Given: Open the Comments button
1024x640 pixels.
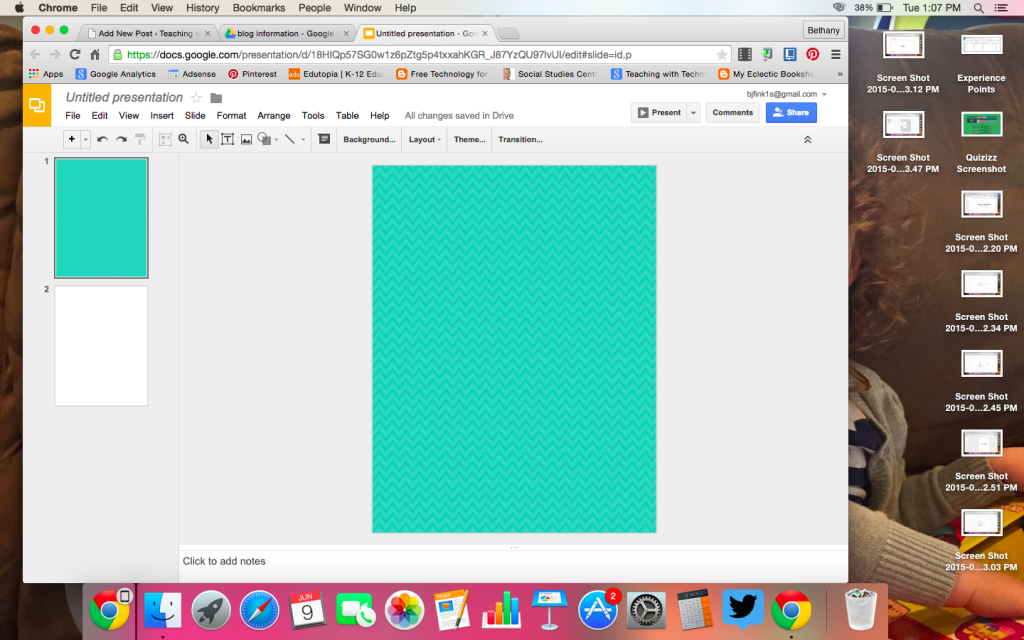Looking at the screenshot, I should (733, 112).
